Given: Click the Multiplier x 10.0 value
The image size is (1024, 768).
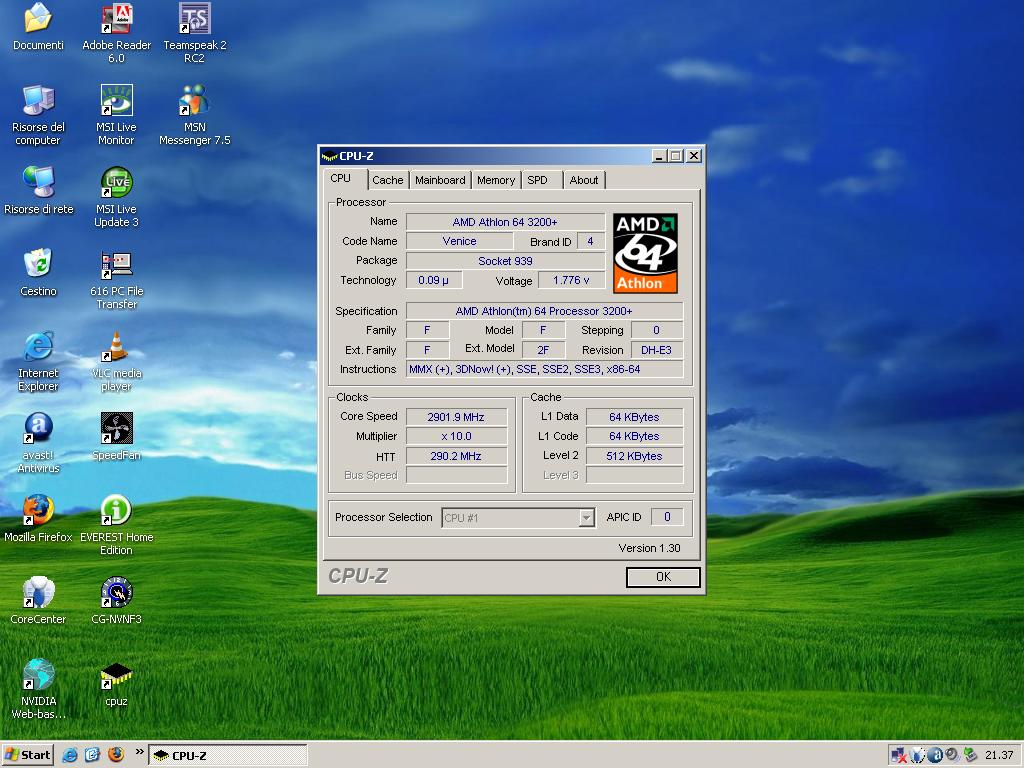Looking at the screenshot, I should pyautogui.click(x=456, y=436).
